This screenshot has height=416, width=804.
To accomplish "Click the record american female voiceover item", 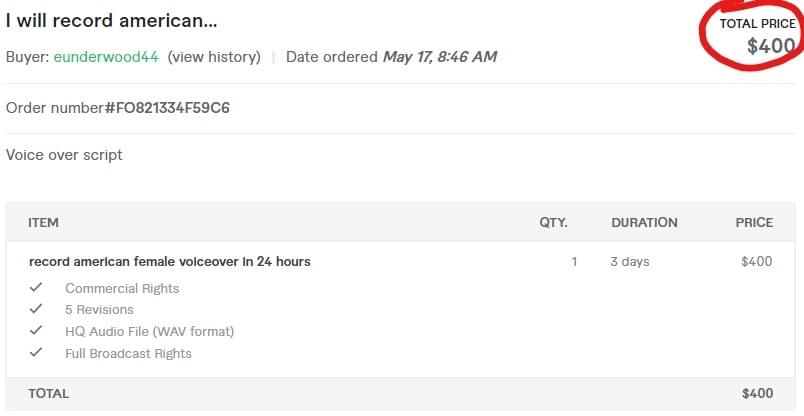I will point(170,262).
